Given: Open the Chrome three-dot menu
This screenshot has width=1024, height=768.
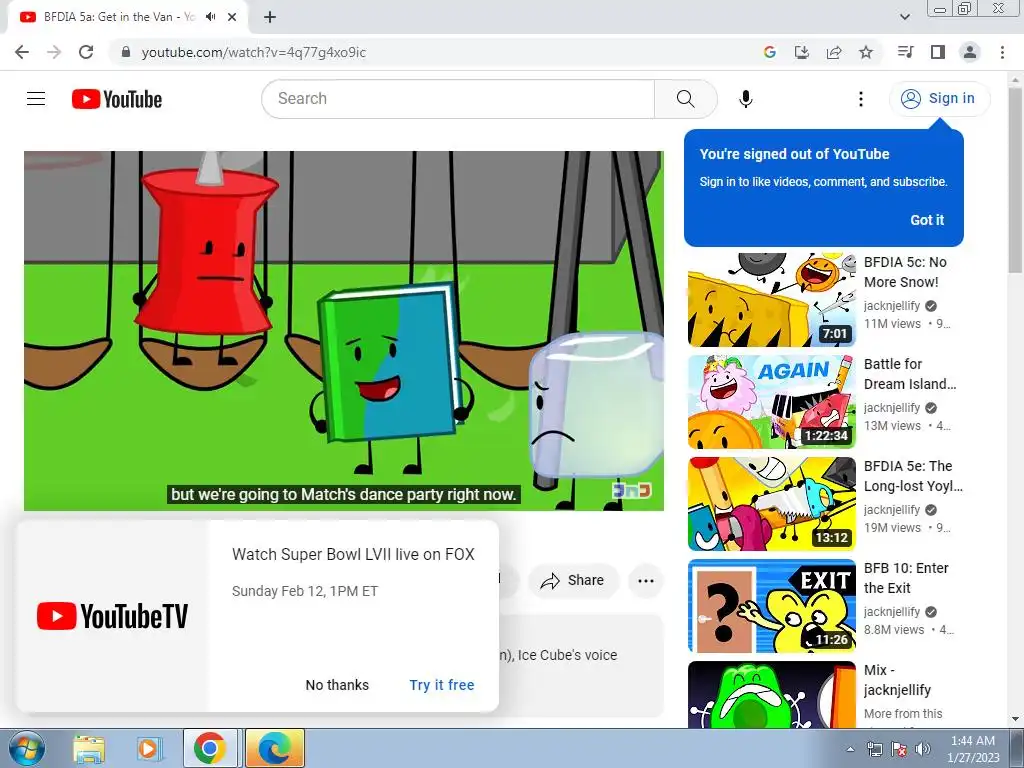Looking at the screenshot, I should [1002, 52].
